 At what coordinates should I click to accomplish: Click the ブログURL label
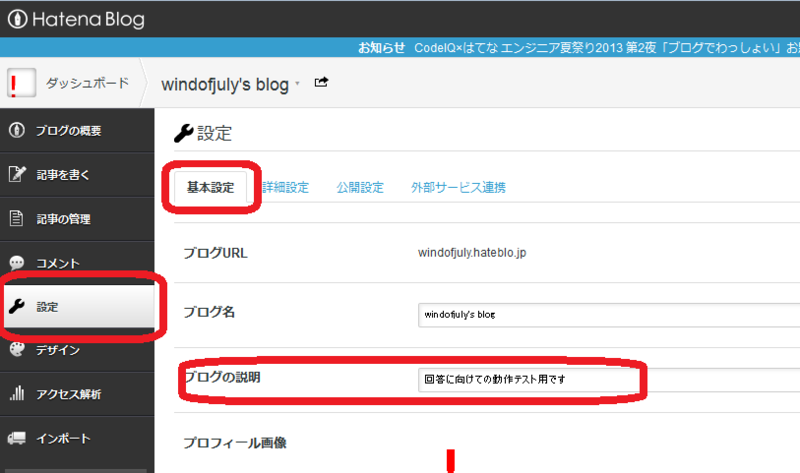pos(215,253)
